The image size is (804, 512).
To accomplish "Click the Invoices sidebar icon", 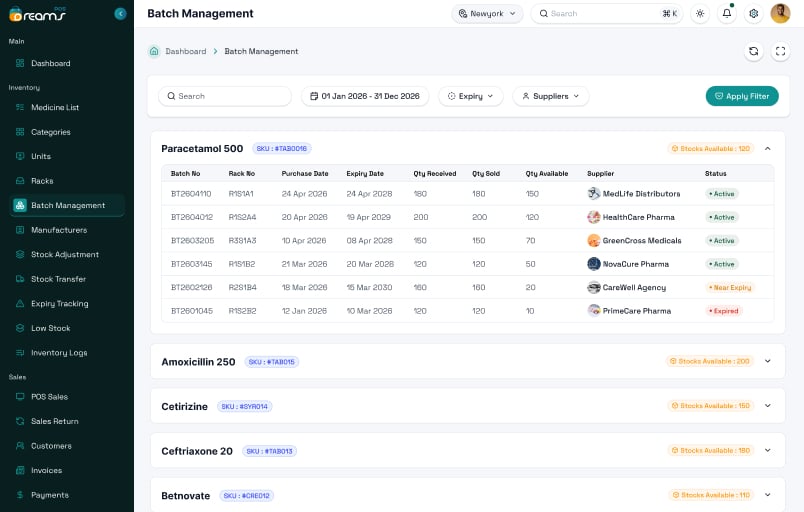I will [20, 470].
